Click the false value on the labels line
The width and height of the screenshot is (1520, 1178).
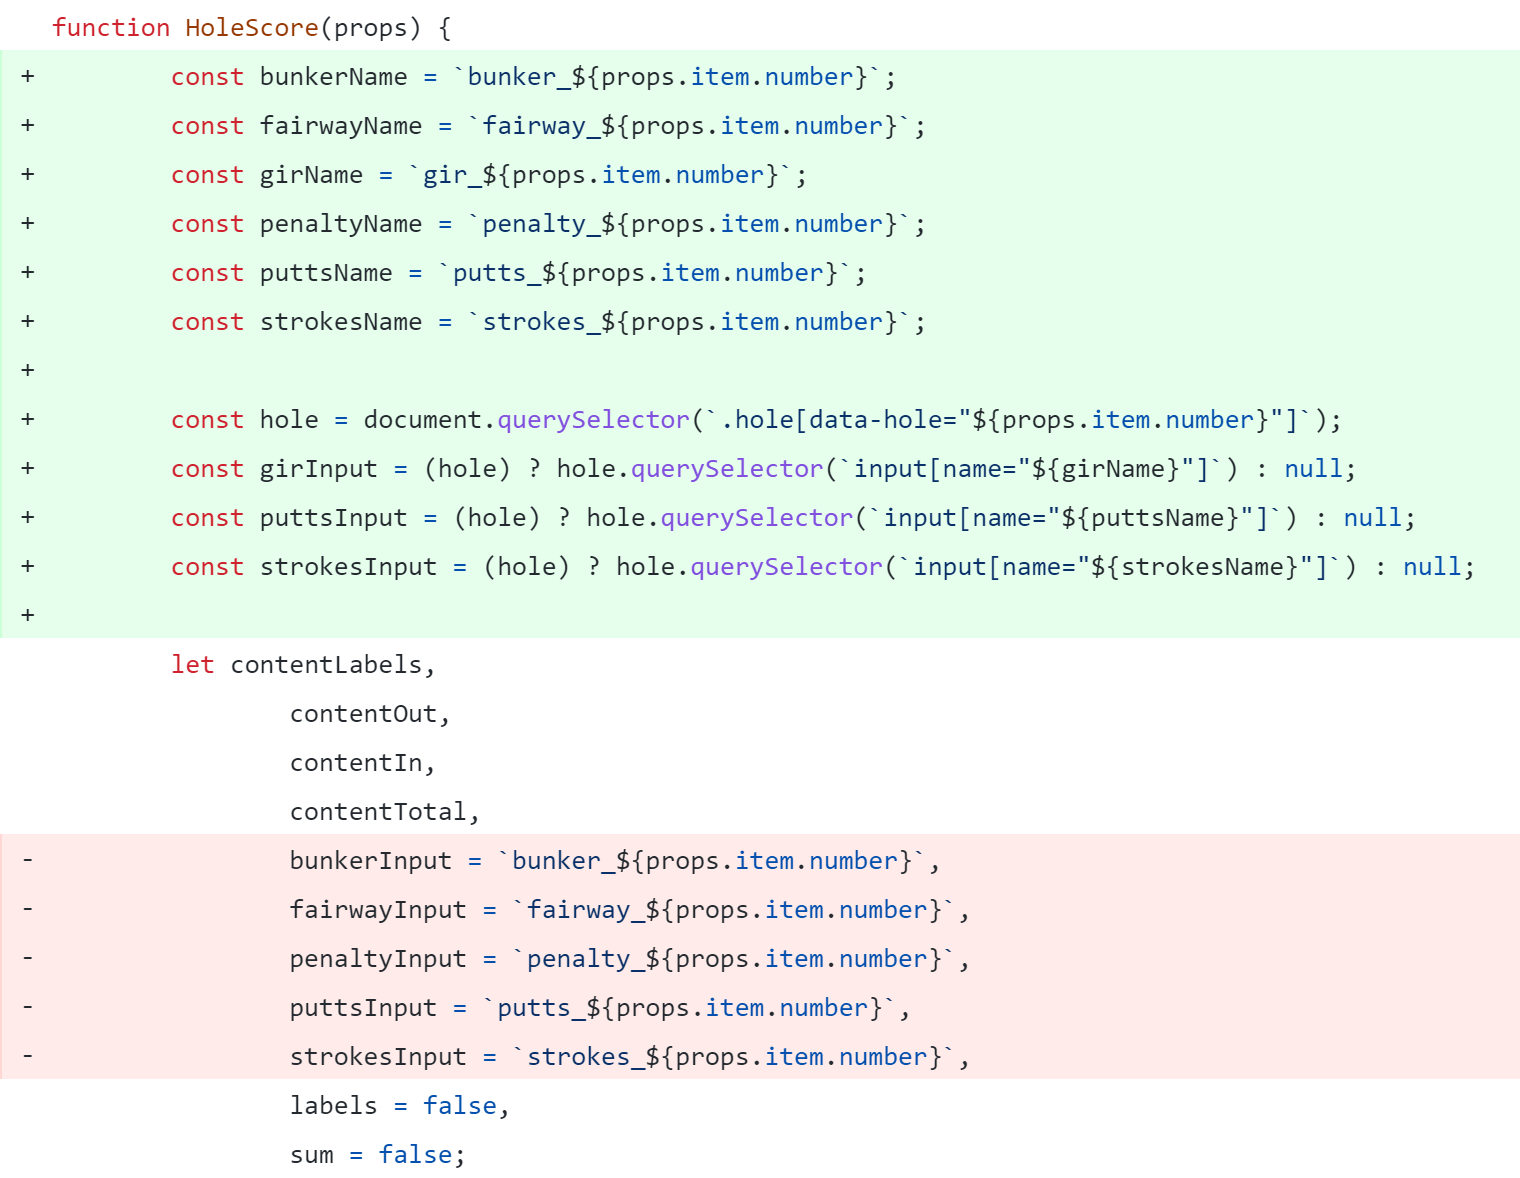click(459, 1106)
